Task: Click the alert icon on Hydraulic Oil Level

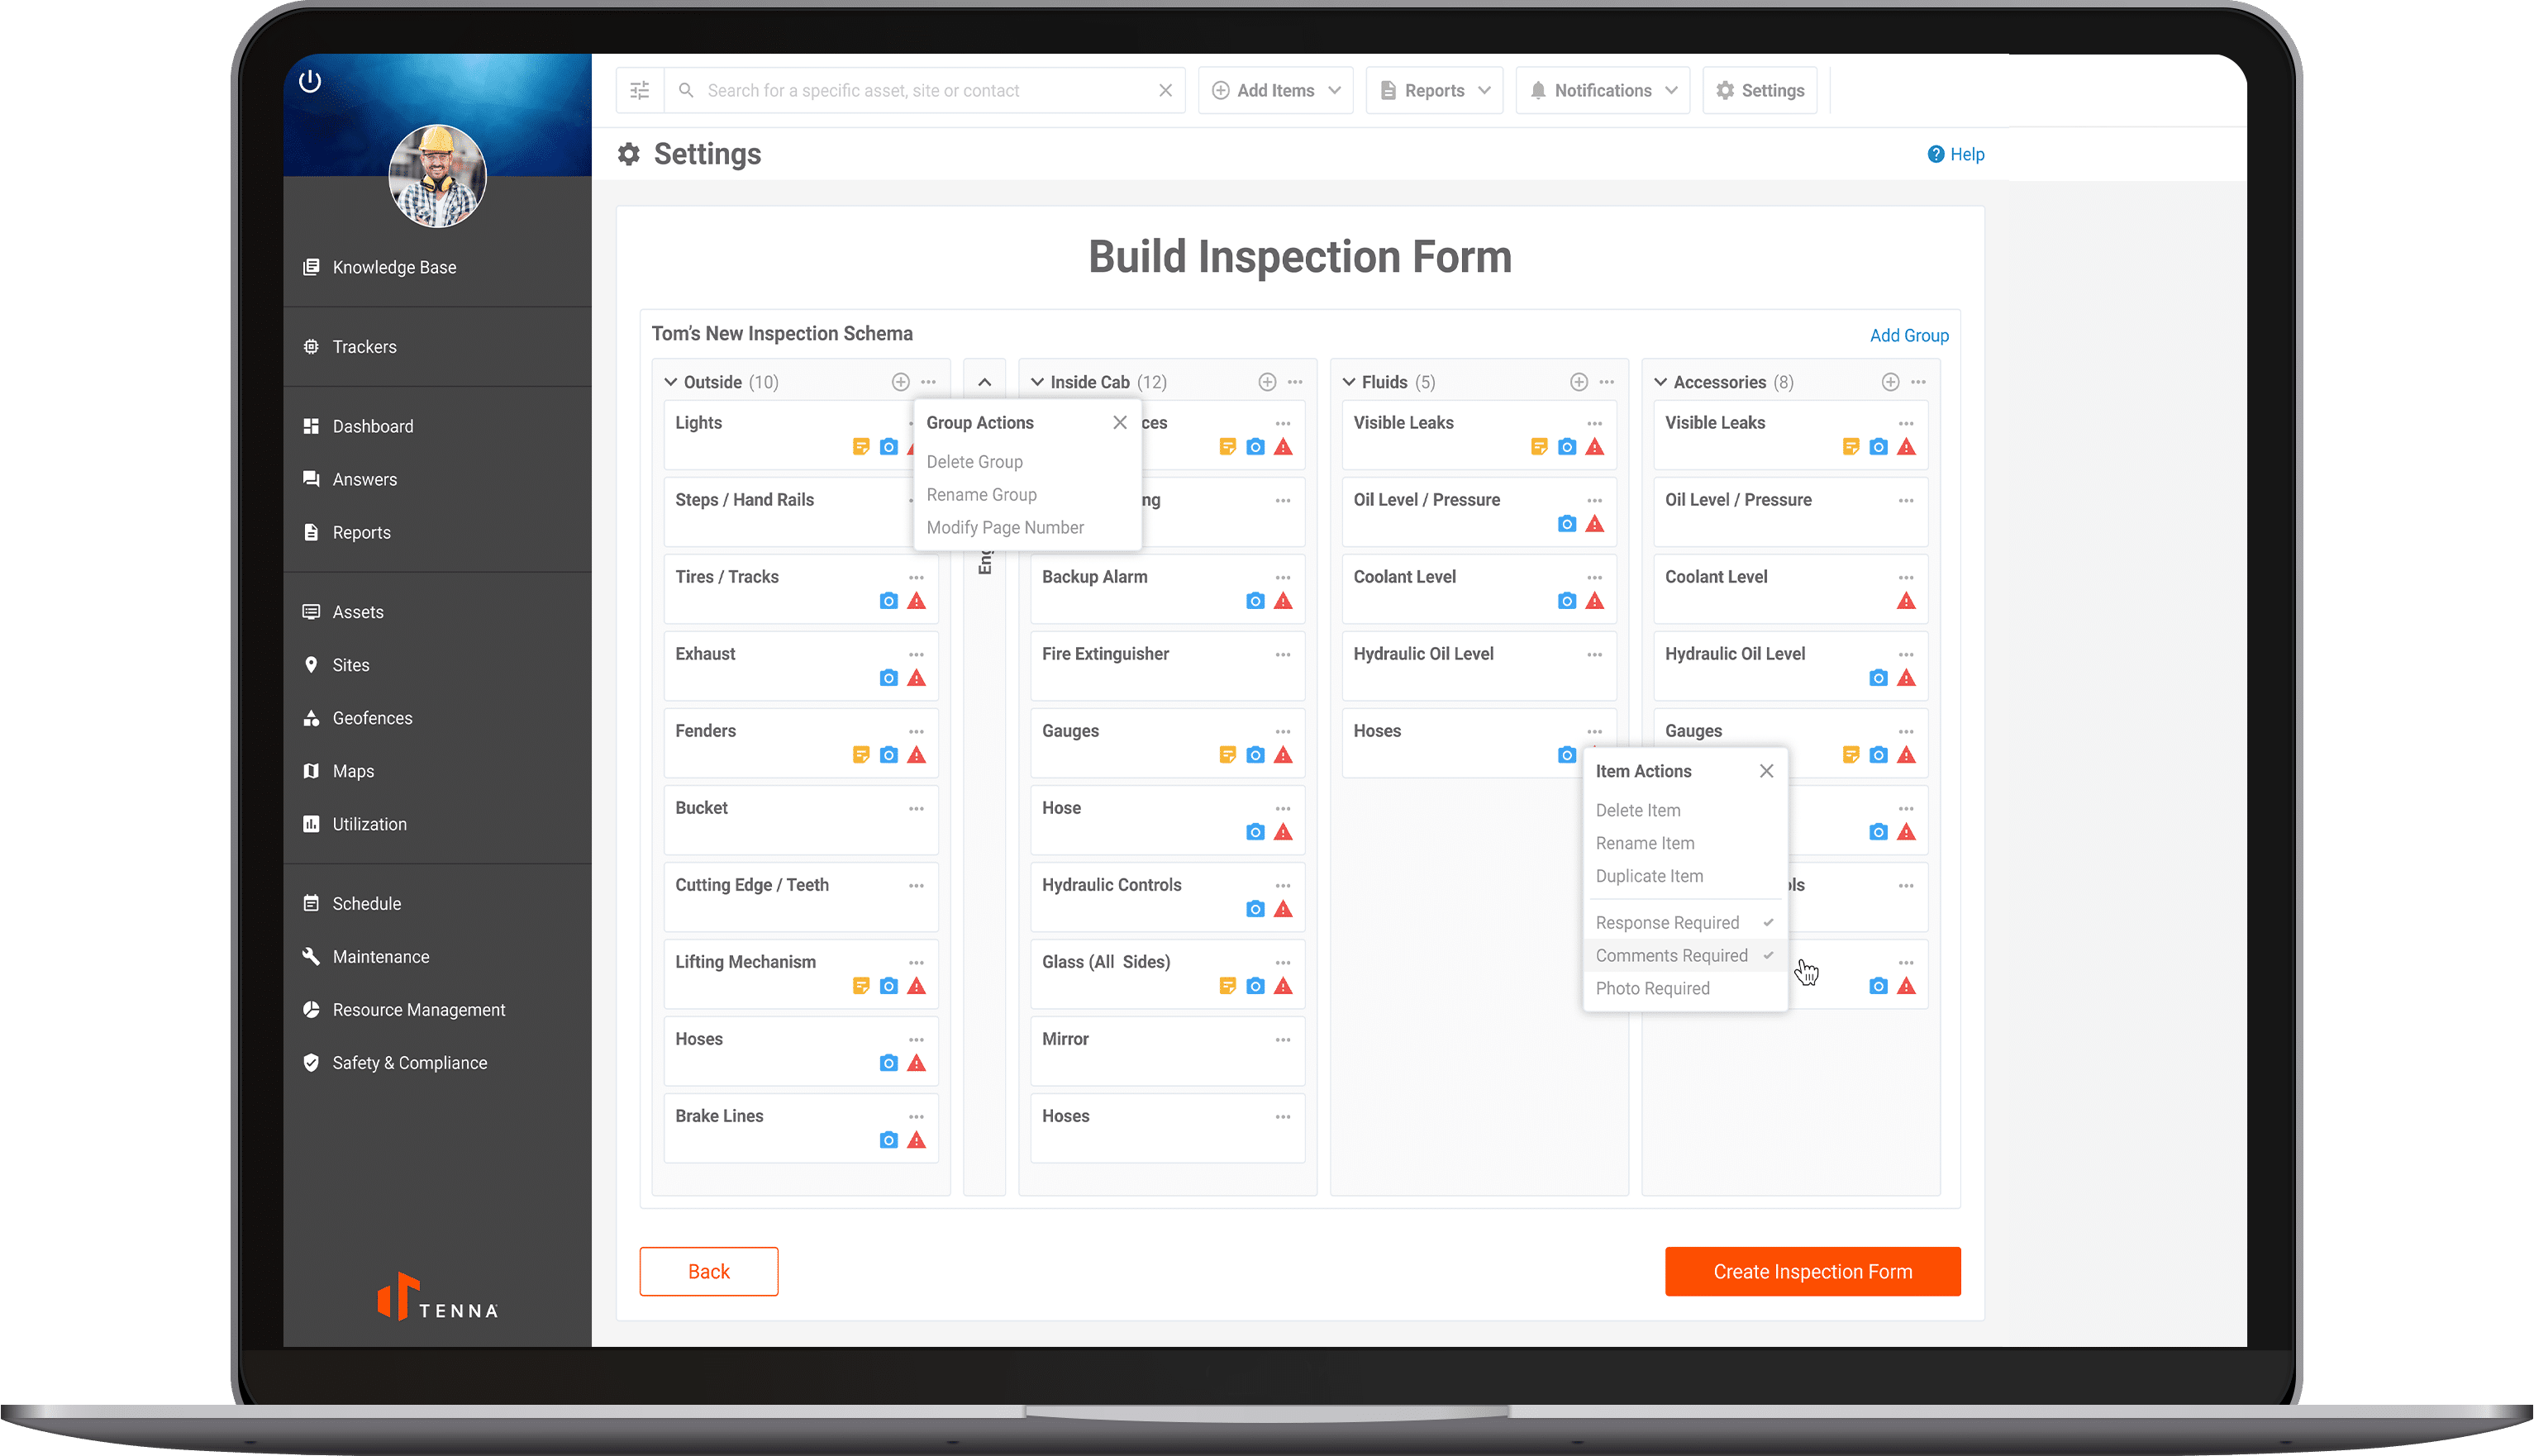Action: (x=1909, y=678)
